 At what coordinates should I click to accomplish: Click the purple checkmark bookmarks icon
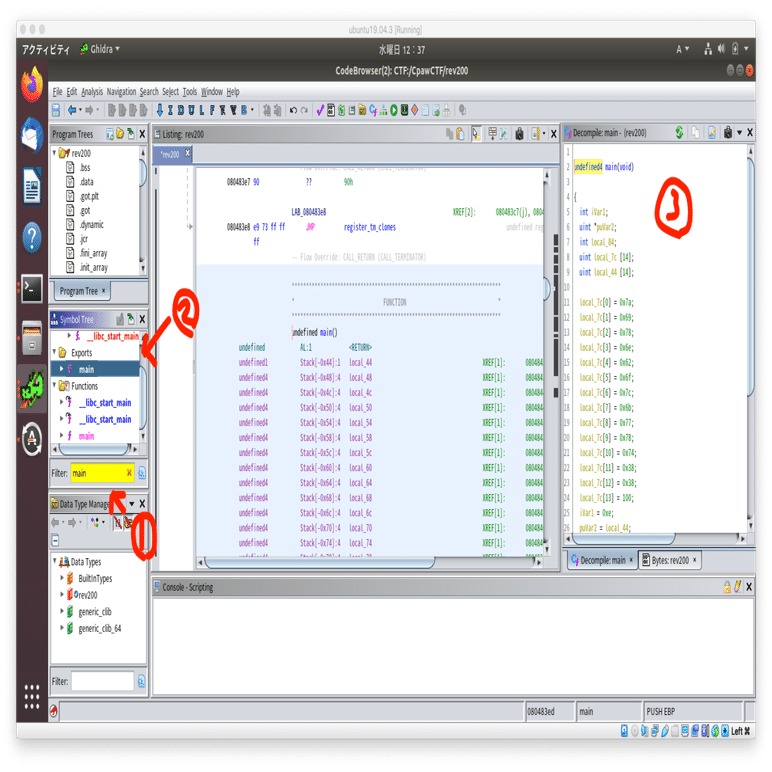pos(320,110)
